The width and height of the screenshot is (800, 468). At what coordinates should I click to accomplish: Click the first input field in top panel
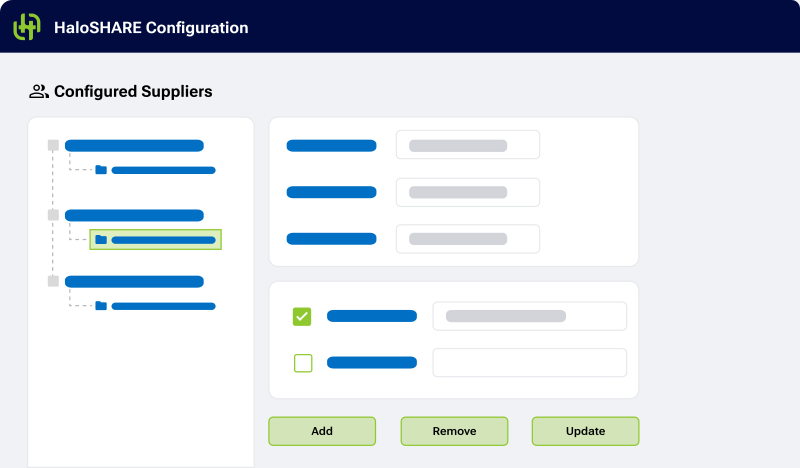(x=467, y=145)
